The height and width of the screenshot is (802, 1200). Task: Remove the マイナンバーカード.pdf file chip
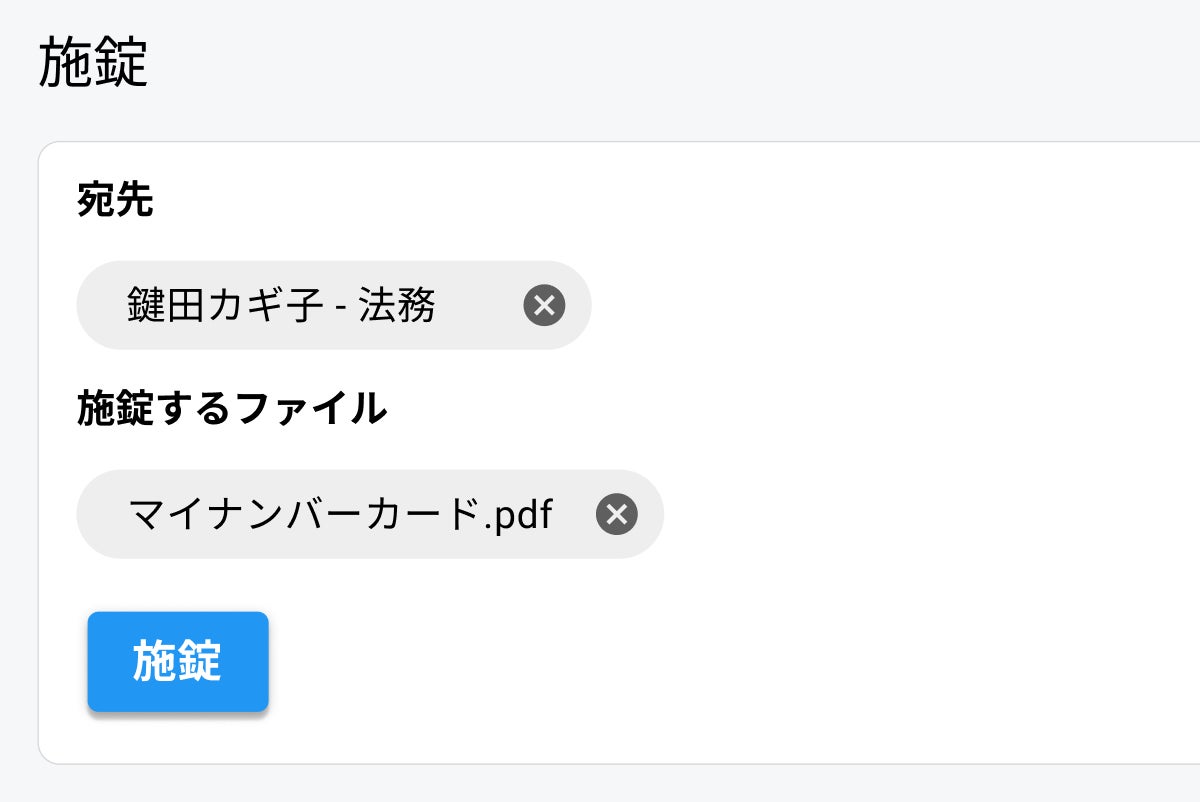pos(616,514)
